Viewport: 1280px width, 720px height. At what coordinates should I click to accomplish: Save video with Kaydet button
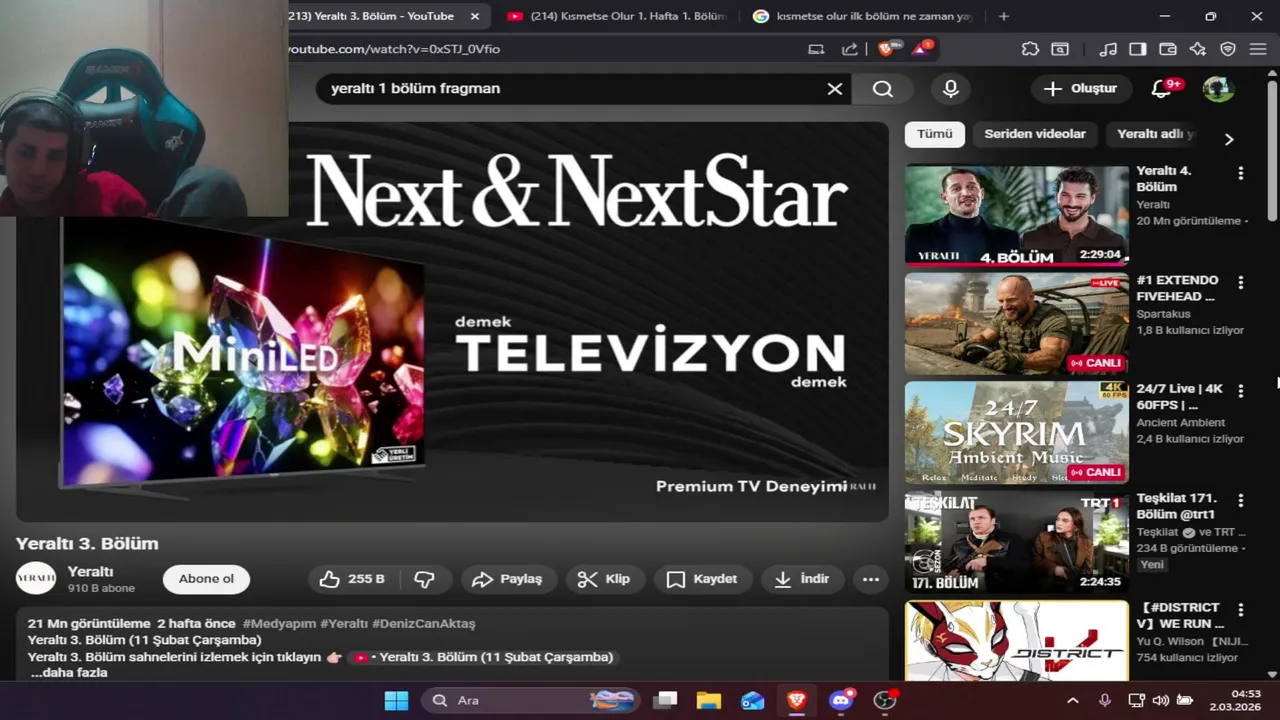[x=702, y=579]
